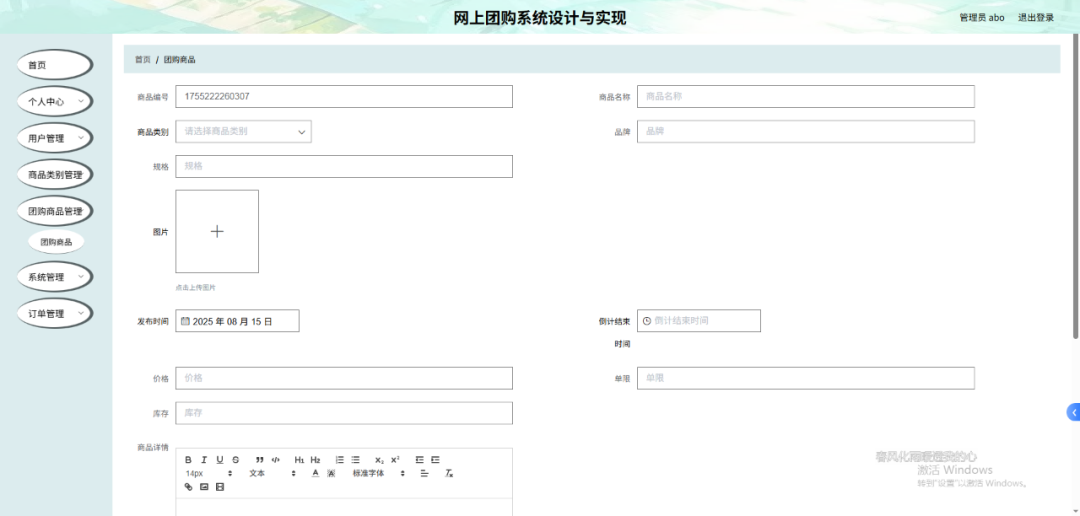Apply Heading 2 style
The width and height of the screenshot is (1080, 516).
(315, 460)
